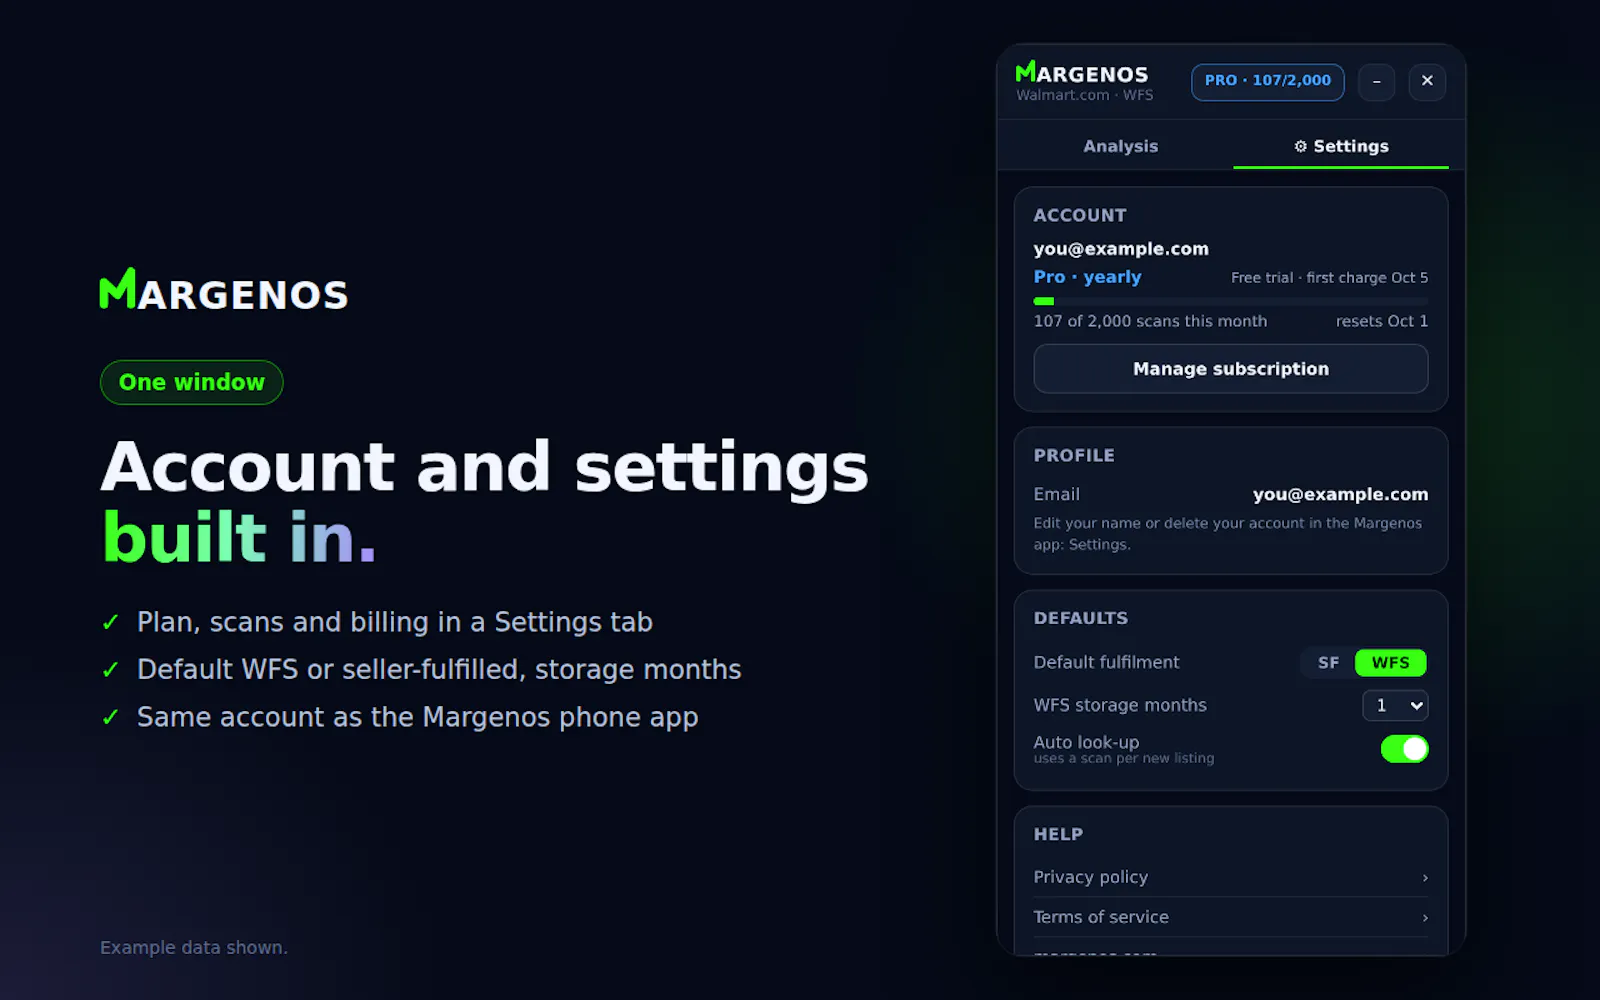This screenshot has height=1000, width=1600.
Task: Close the Margenos panel
Action: click(x=1427, y=81)
